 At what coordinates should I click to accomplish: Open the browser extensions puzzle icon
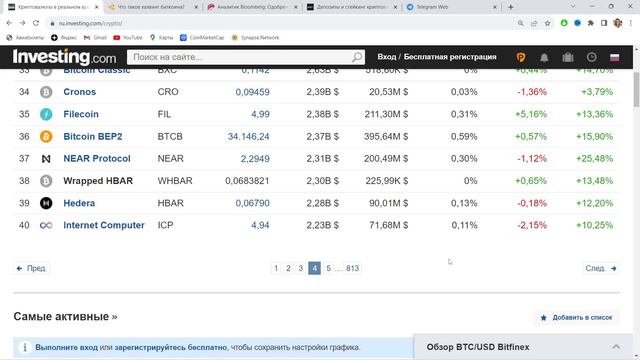click(591, 23)
